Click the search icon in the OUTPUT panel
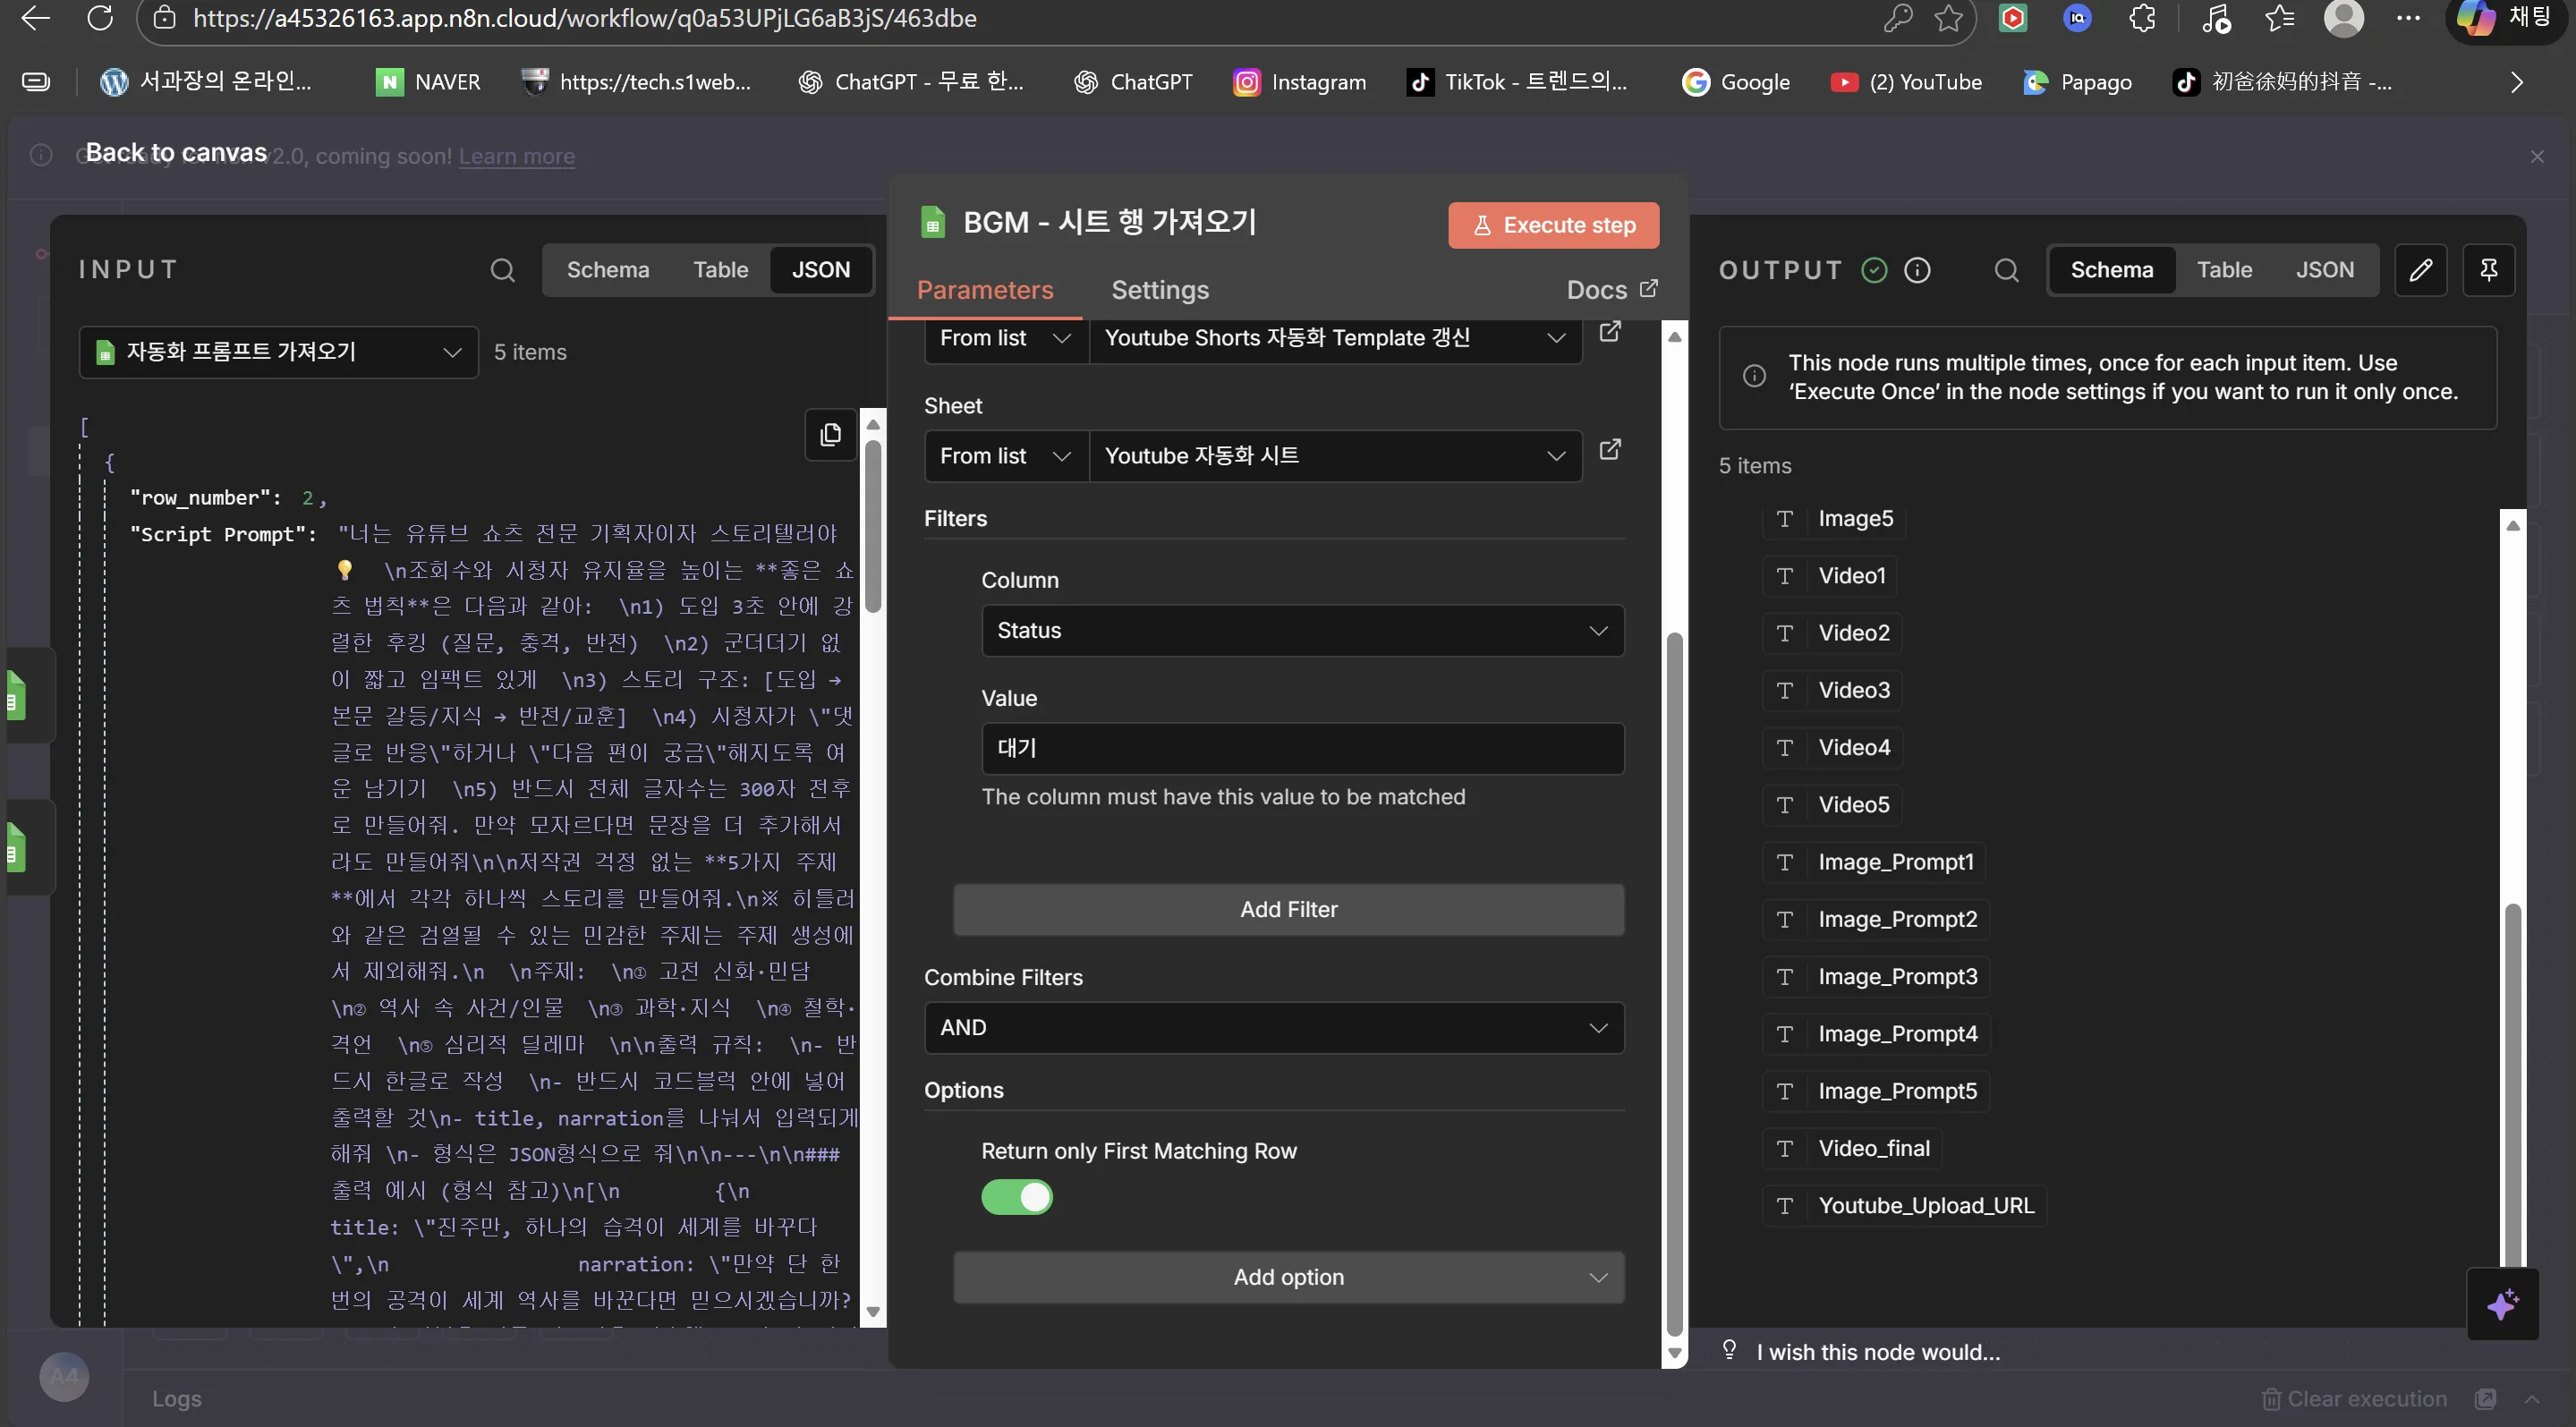The image size is (2576, 1427). (2007, 270)
